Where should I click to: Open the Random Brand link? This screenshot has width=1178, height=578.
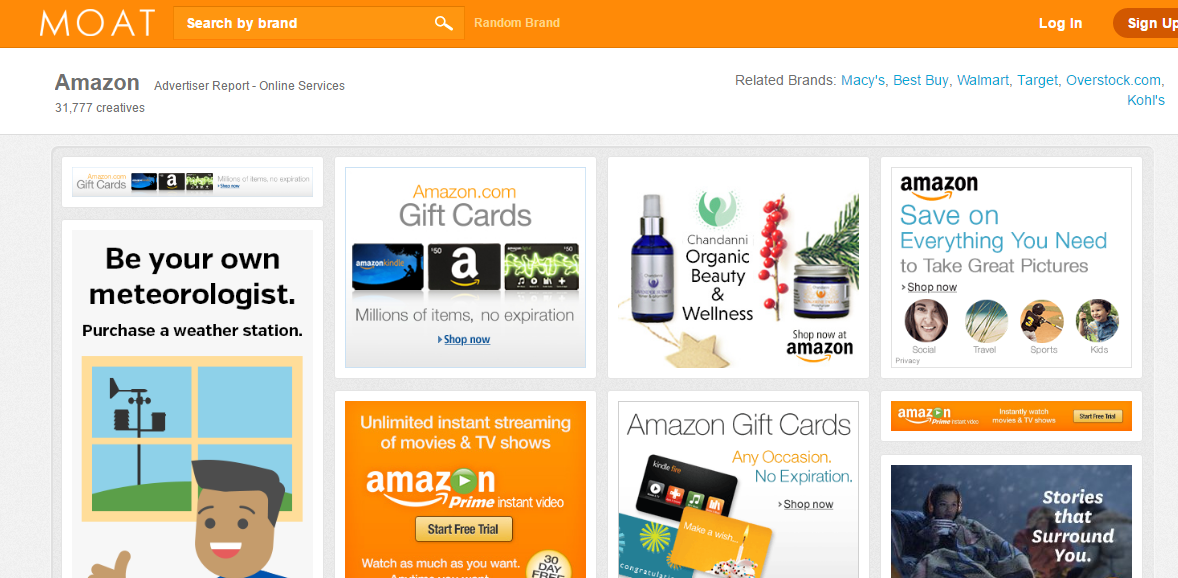click(x=517, y=23)
